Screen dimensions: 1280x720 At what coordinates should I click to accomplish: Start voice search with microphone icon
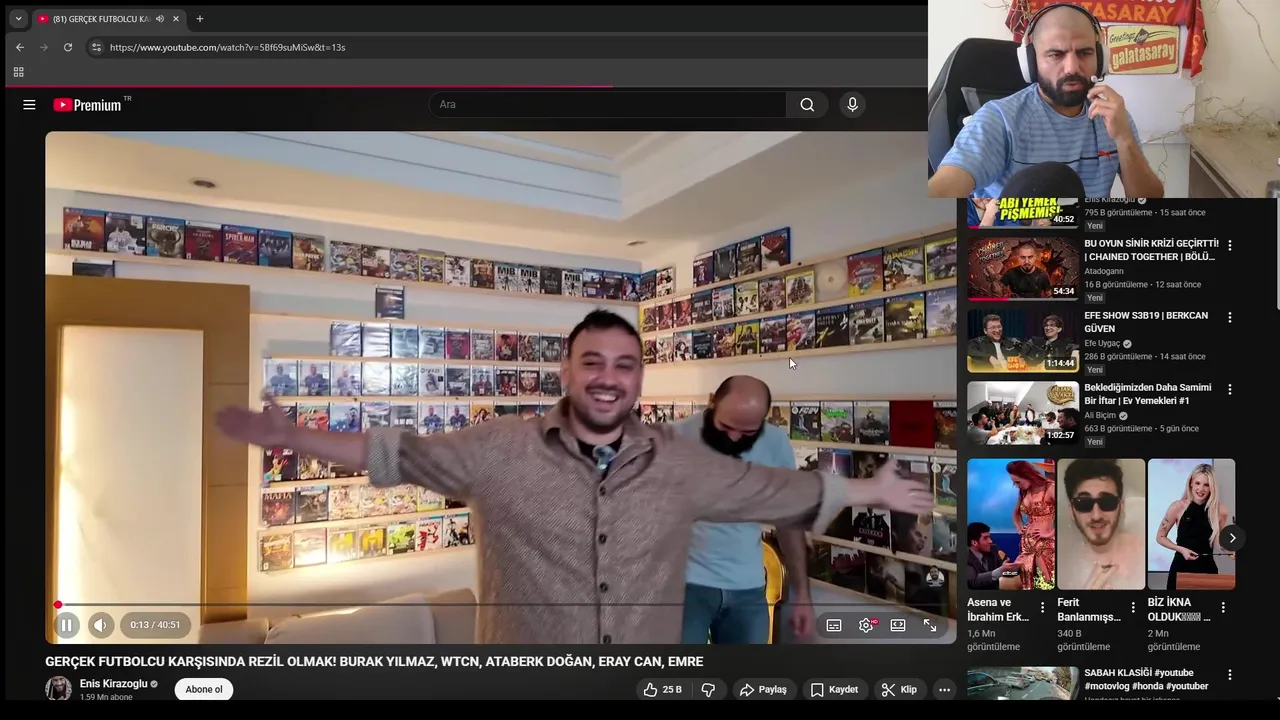click(x=852, y=104)
